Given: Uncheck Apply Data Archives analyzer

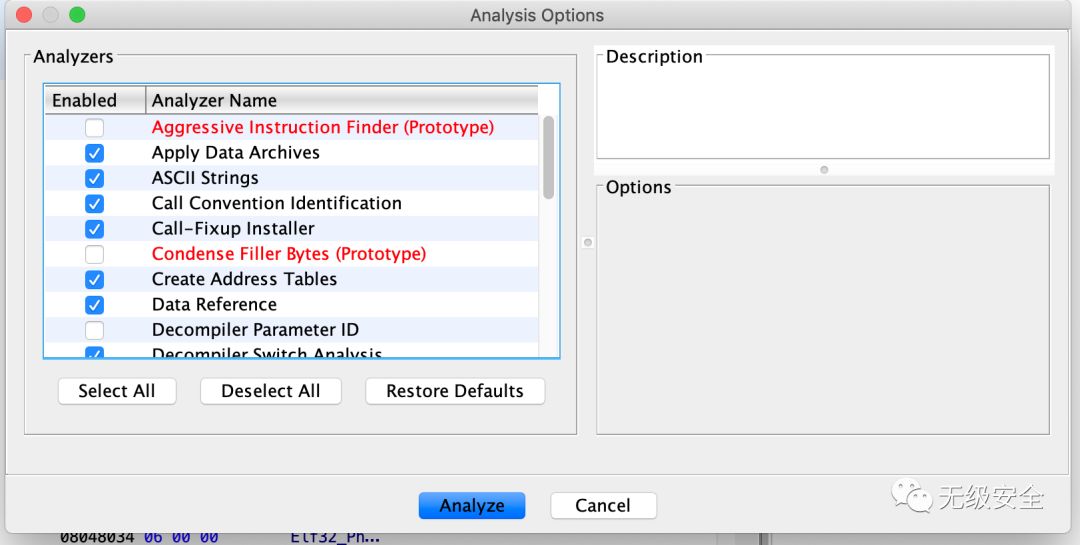Looking at the screenshot, I should [x=94, y=153].
